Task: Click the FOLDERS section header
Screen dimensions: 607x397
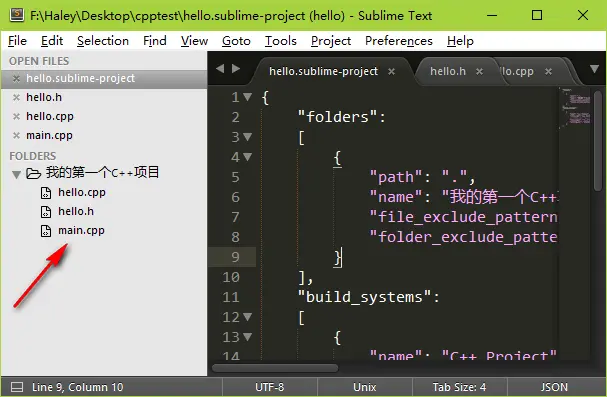Action: point(33,156)
